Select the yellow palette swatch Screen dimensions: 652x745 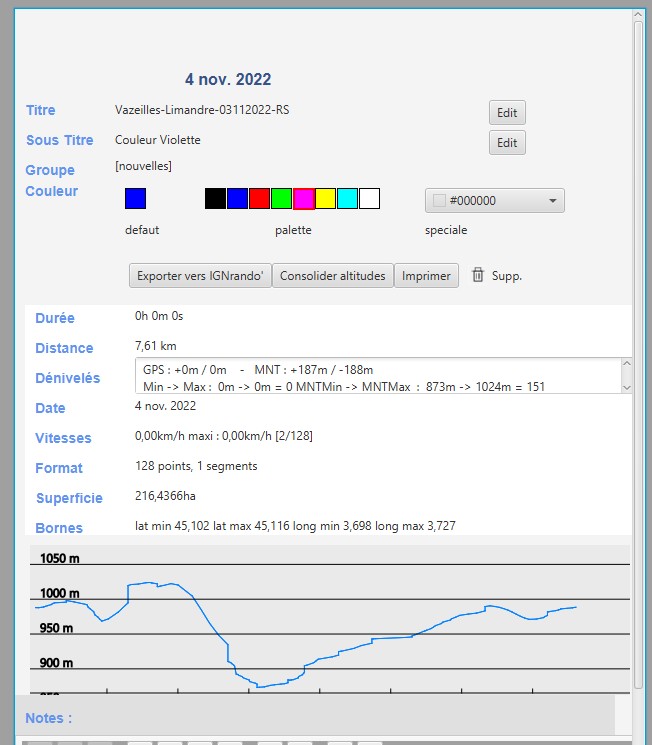click(325, 198)
